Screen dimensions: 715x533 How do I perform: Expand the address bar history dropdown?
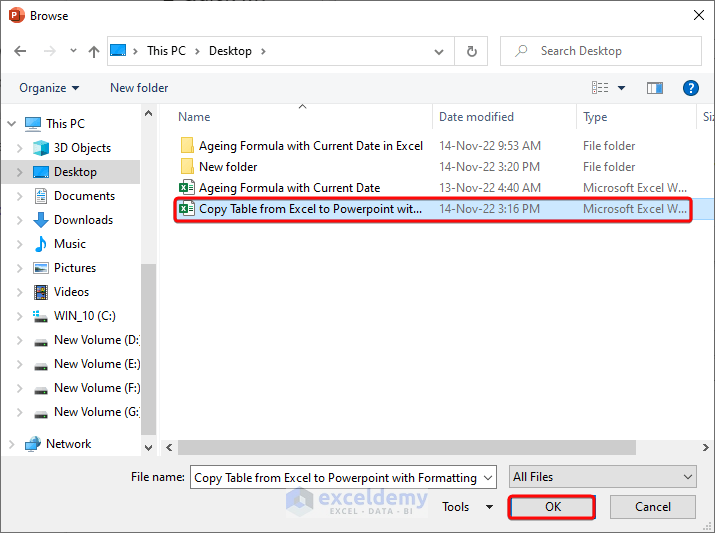(x=439, y=52)
